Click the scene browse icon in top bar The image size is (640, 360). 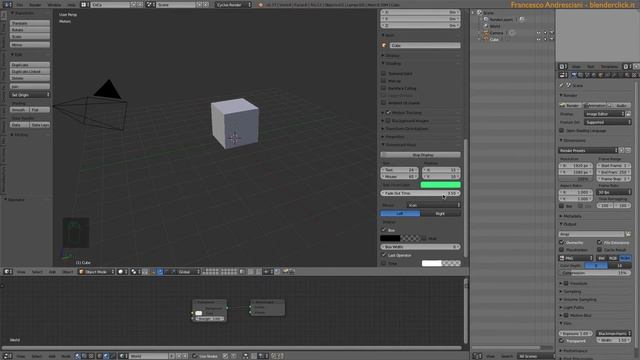coord(150,4)
